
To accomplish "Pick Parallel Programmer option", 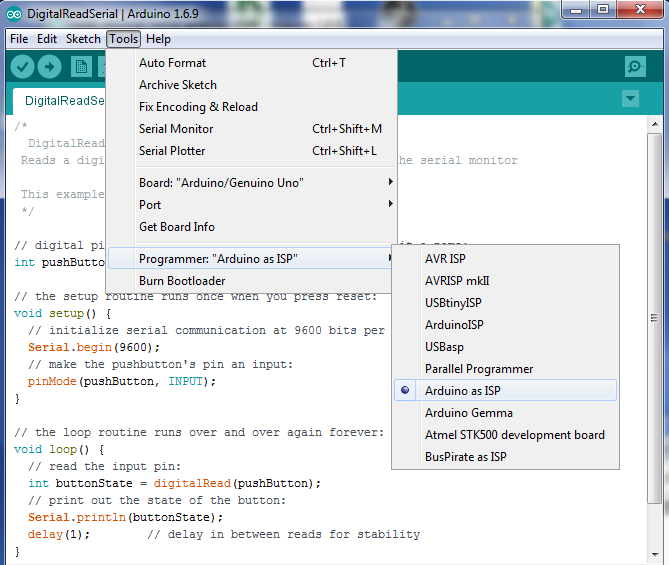I will point(505,369).
